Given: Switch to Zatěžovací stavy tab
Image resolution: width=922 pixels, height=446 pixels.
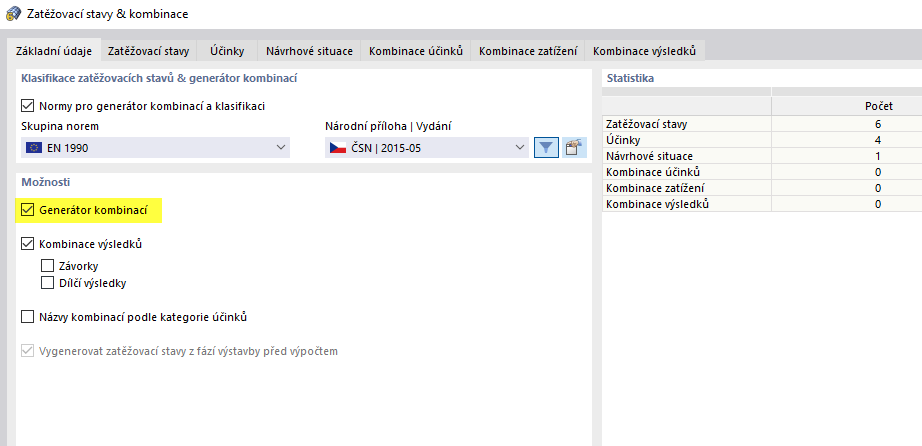Looking at the screenshot, I should click(x=148, y=50).
